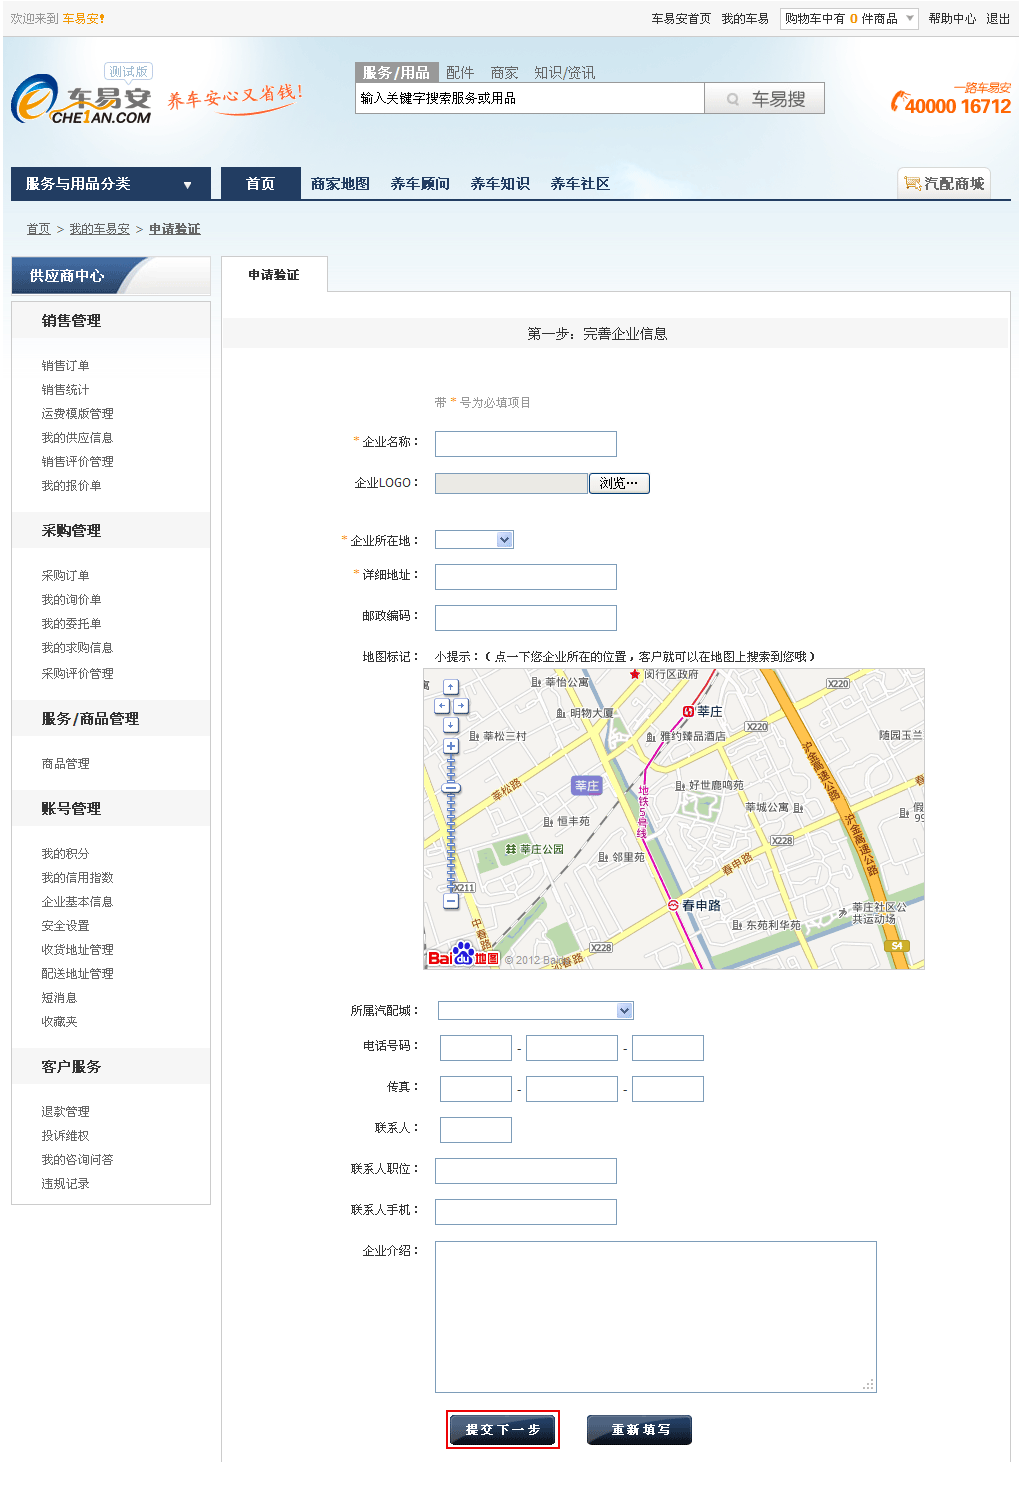Open 养车社区 in navigation bar
The width and height of the screenshot is (1023, 1500).
click(x=580, y=183)
